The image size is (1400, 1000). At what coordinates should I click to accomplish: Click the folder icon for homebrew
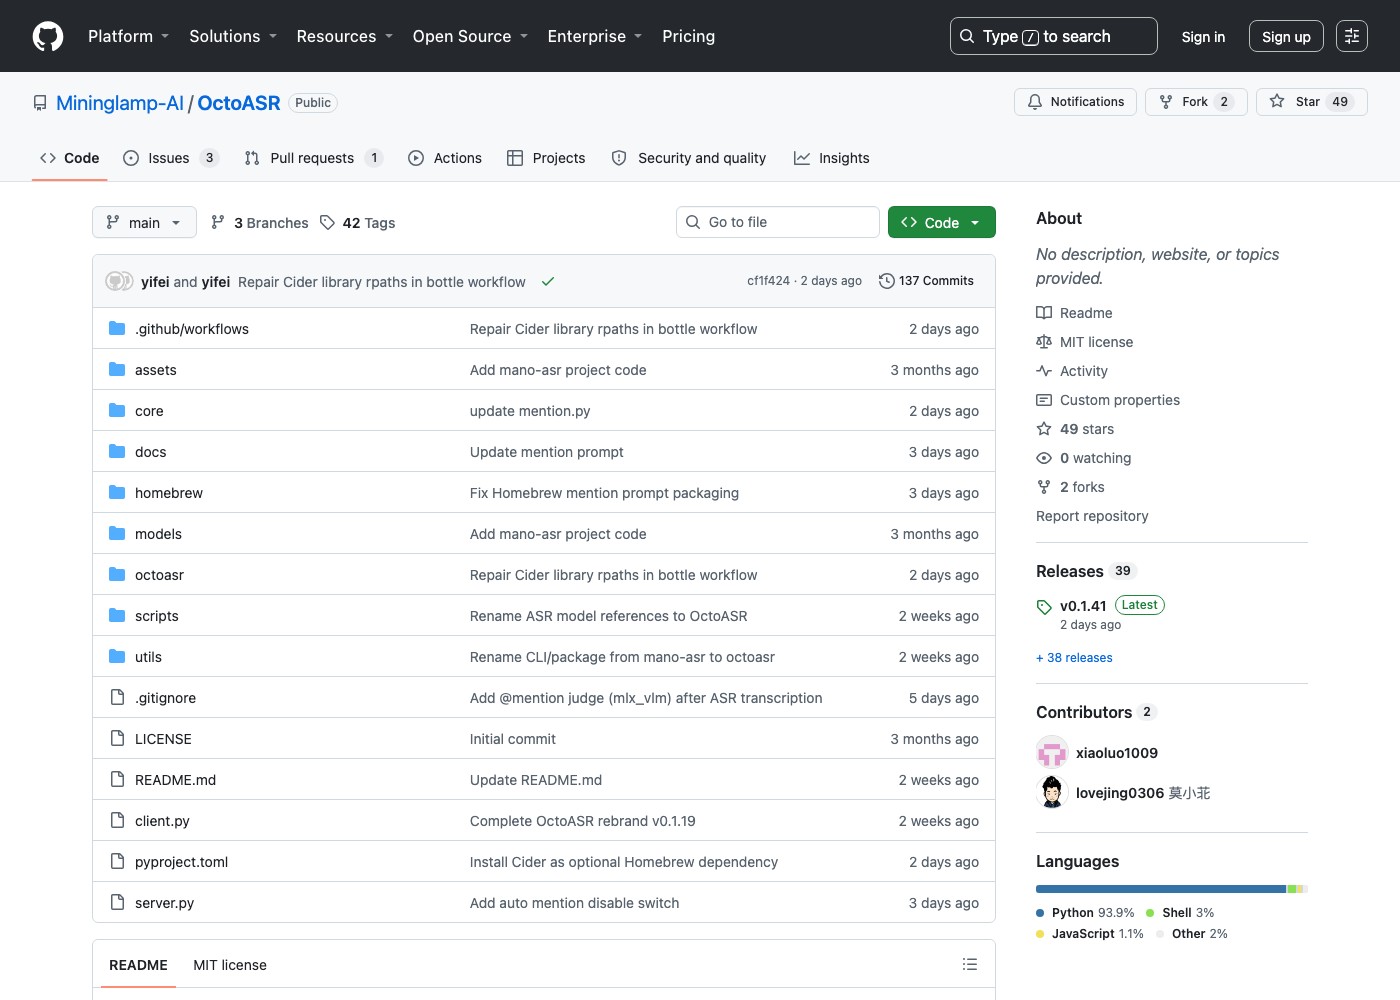point(117,492)
